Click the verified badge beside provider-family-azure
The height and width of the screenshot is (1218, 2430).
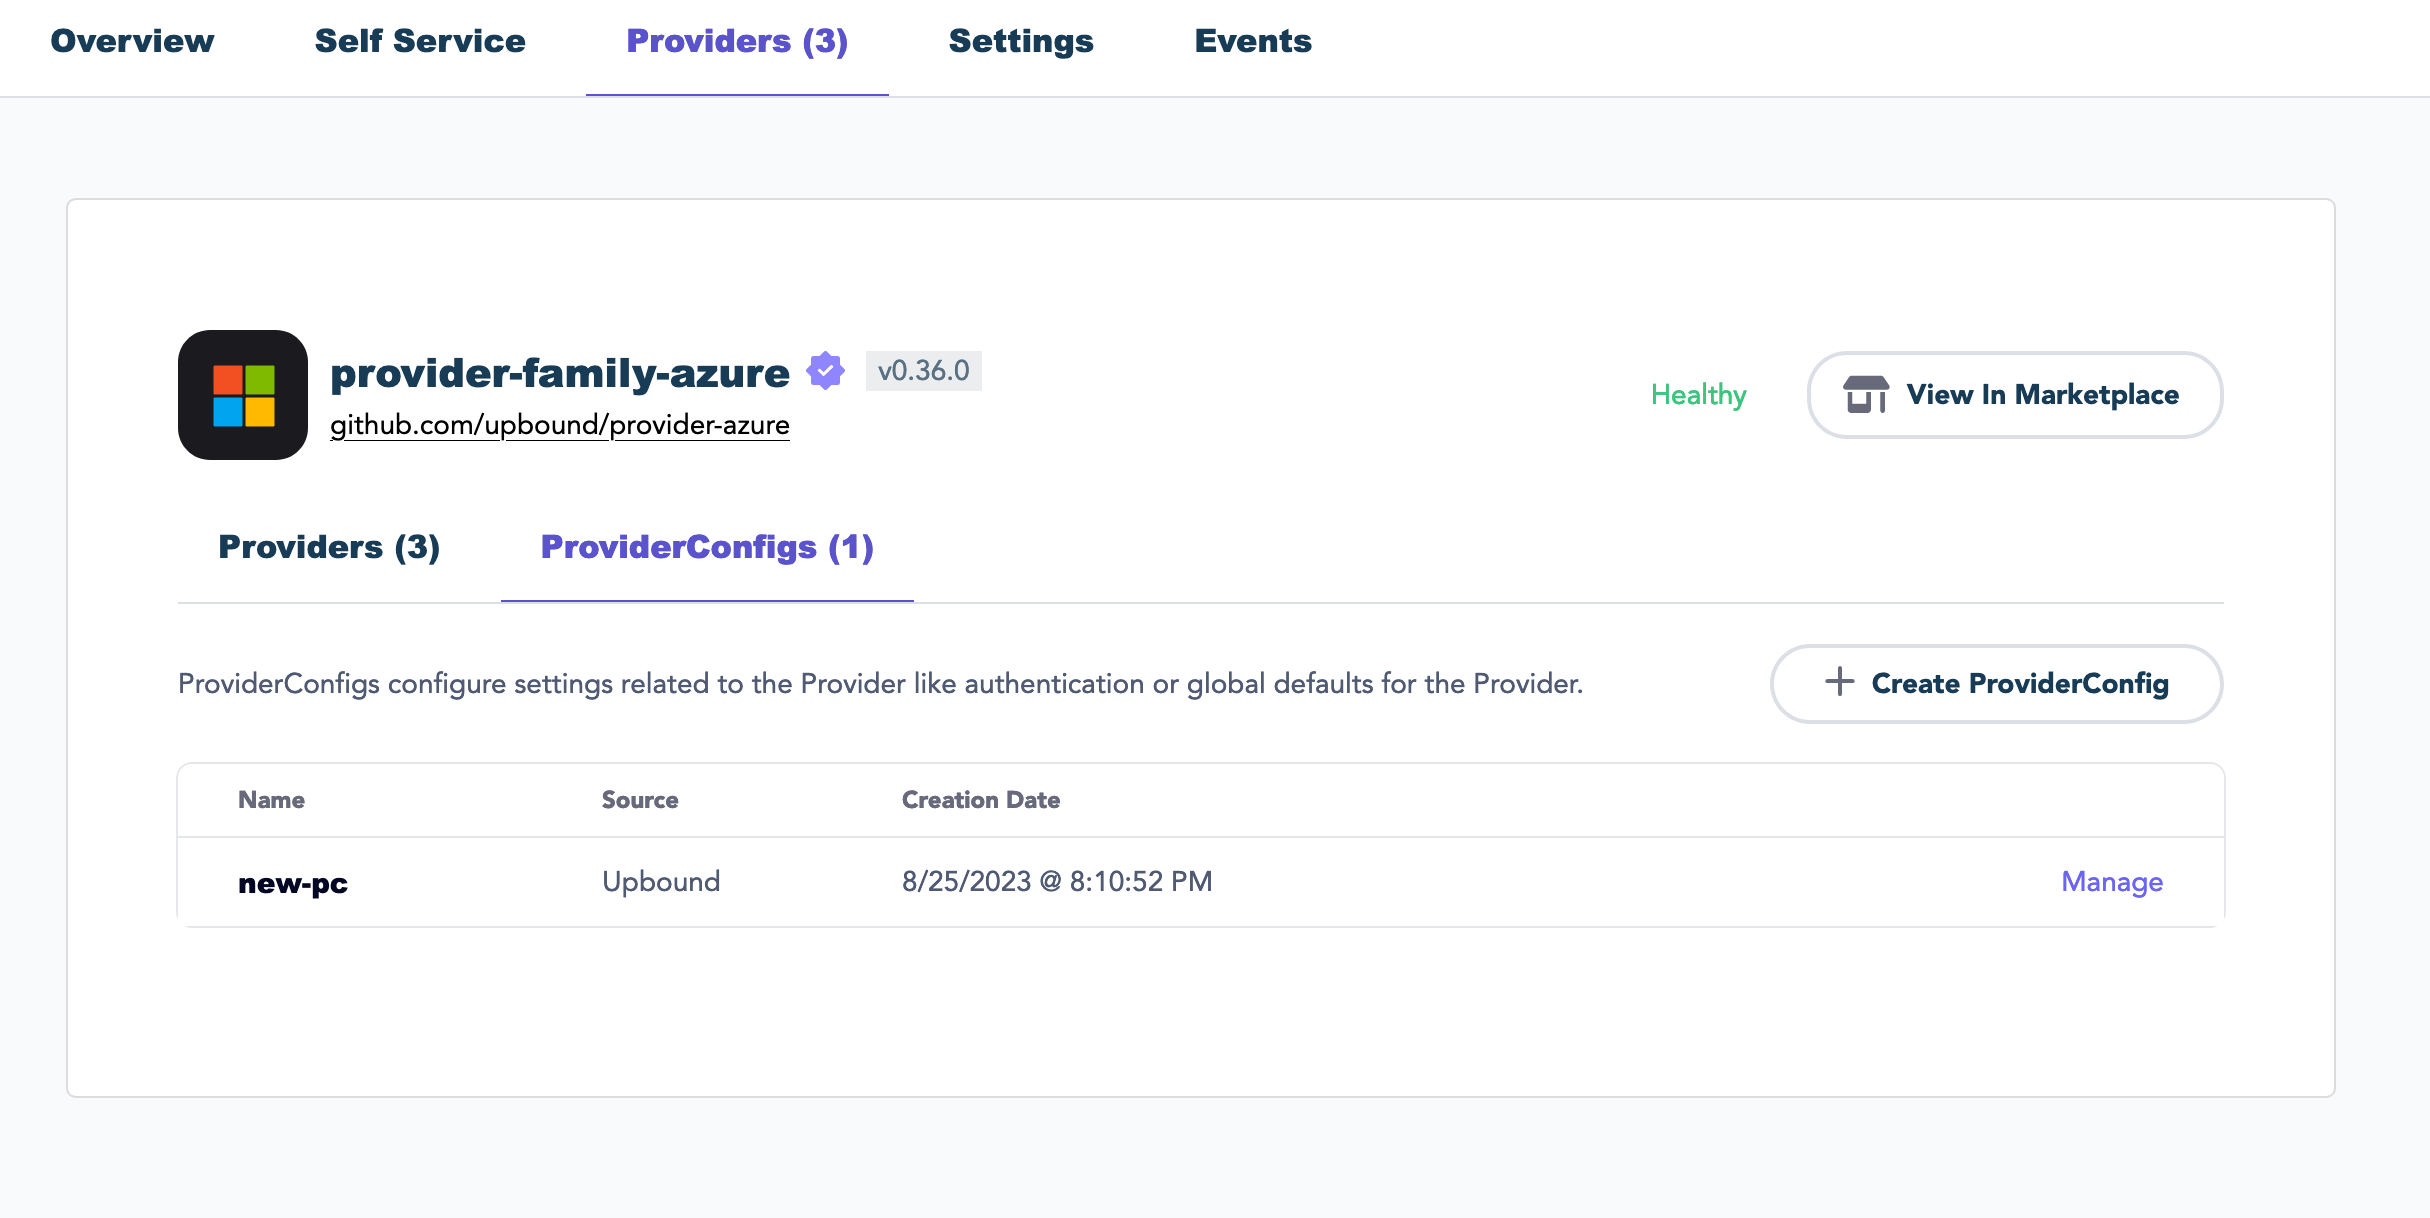pyautogui.click(x=826, y=371)
